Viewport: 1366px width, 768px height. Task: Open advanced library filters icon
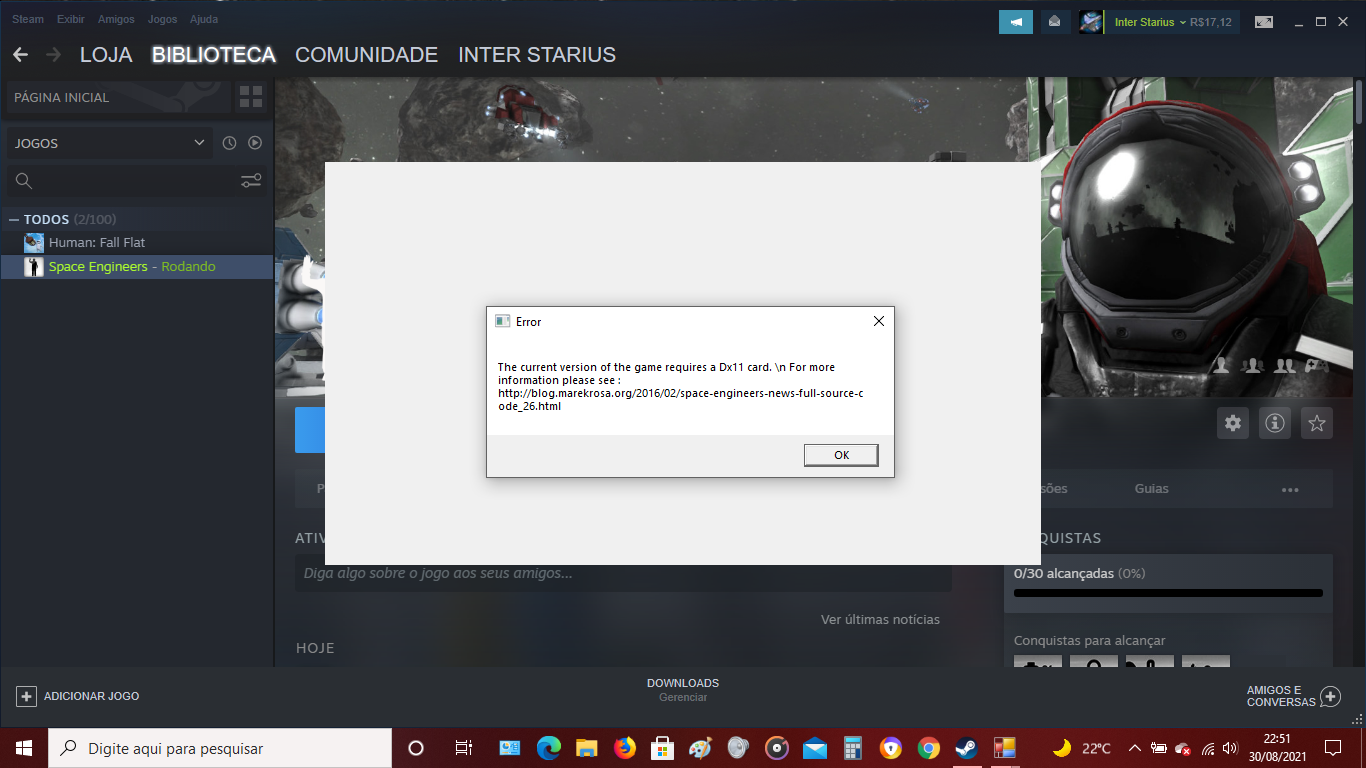point(251,181)
